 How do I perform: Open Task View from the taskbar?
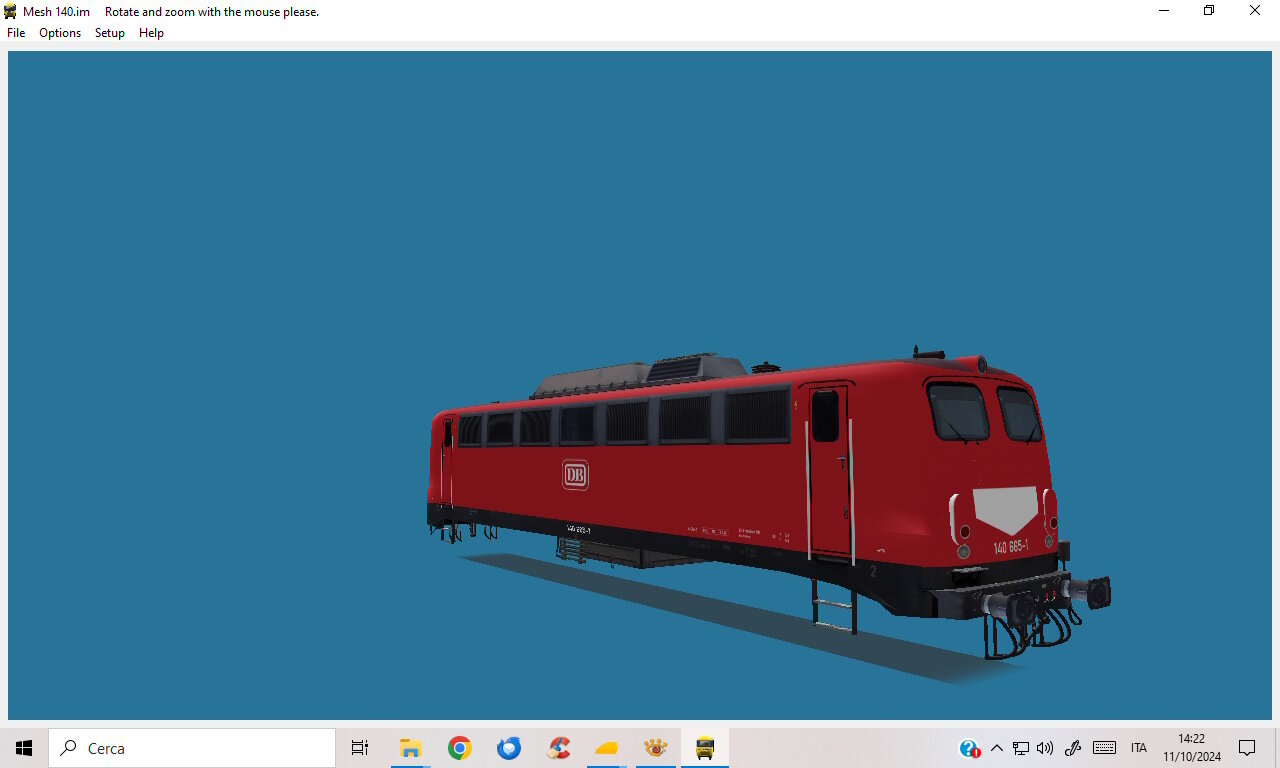click(360, 748)
